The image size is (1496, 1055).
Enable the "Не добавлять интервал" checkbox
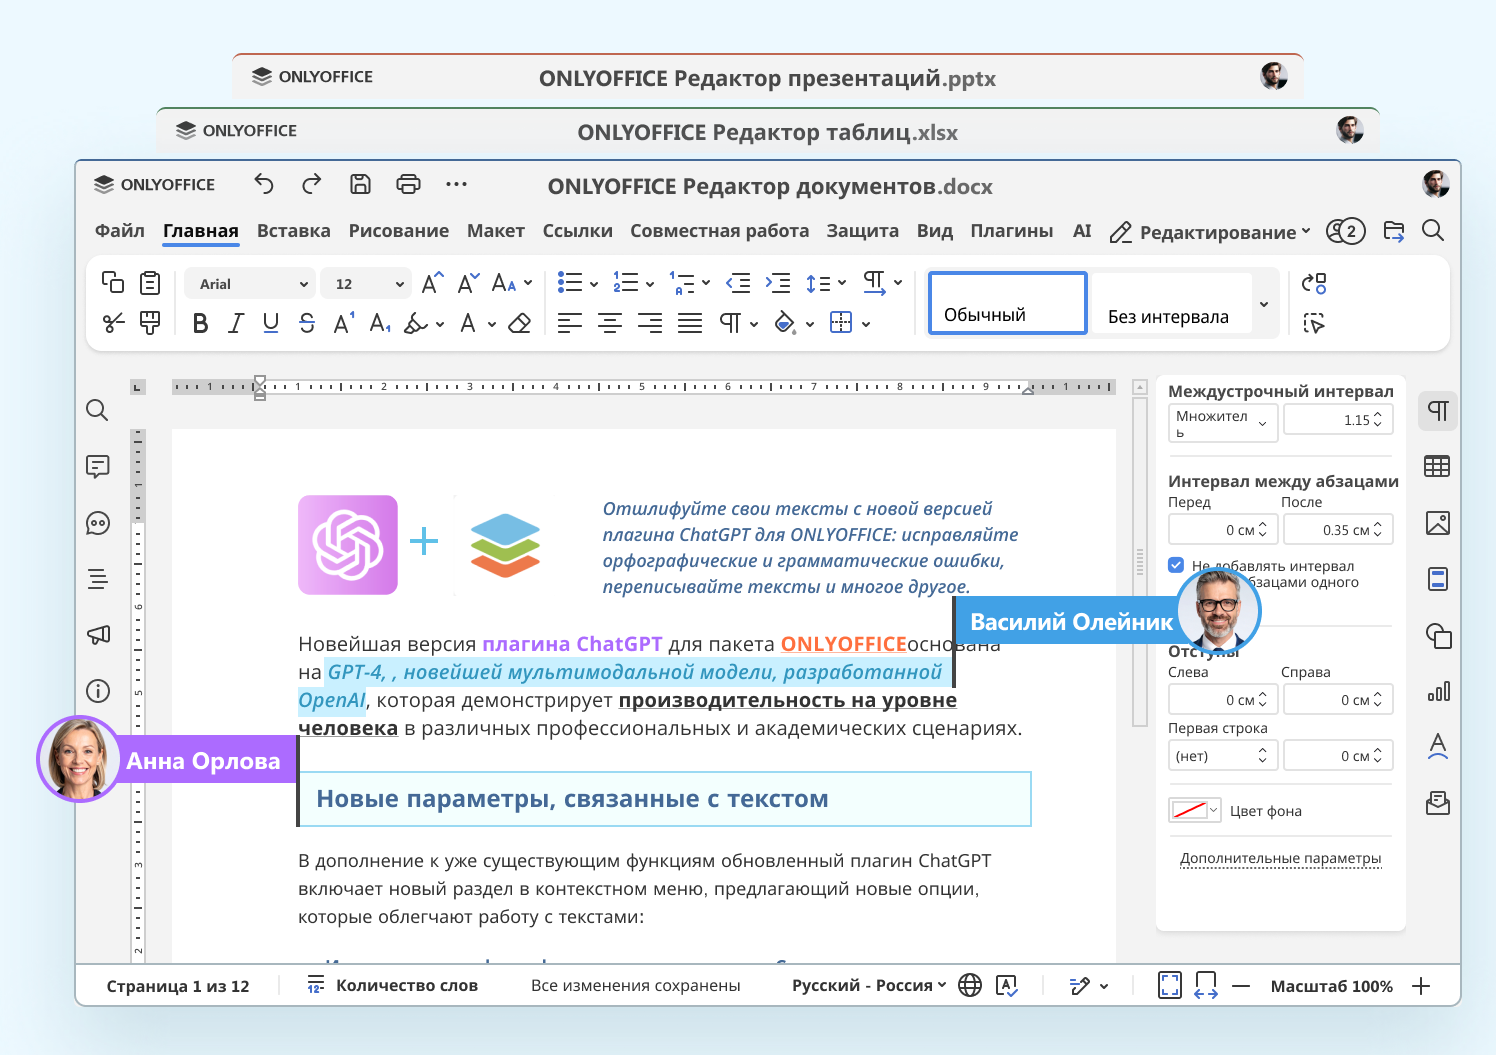click(x=1176, y=565)
